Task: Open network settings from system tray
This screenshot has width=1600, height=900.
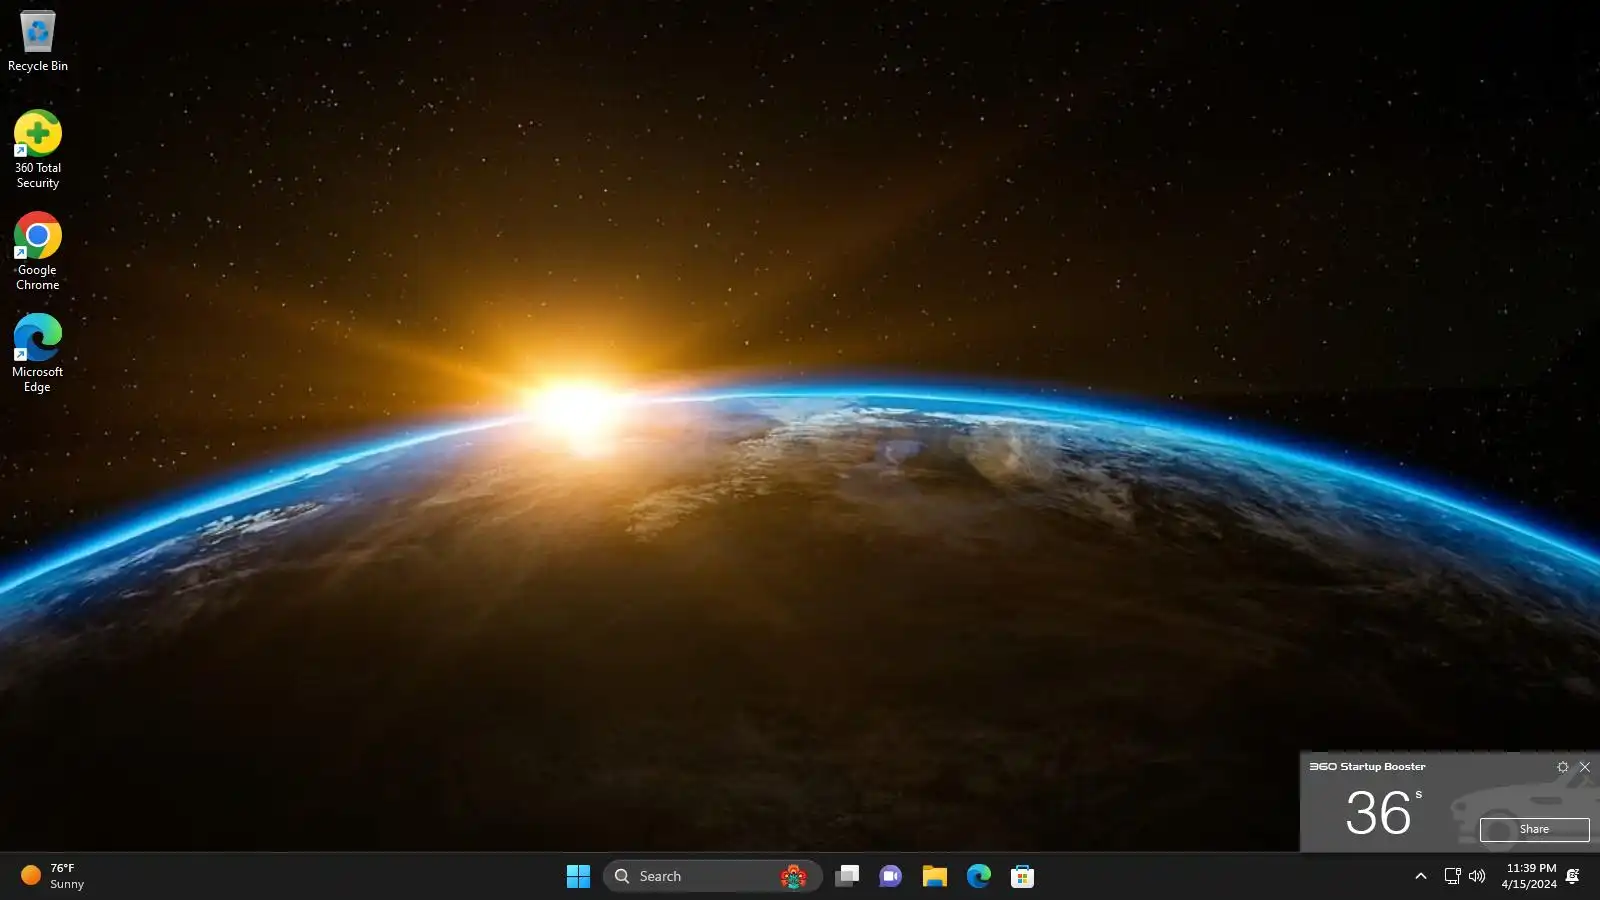Action: [x=1452, y=876]
